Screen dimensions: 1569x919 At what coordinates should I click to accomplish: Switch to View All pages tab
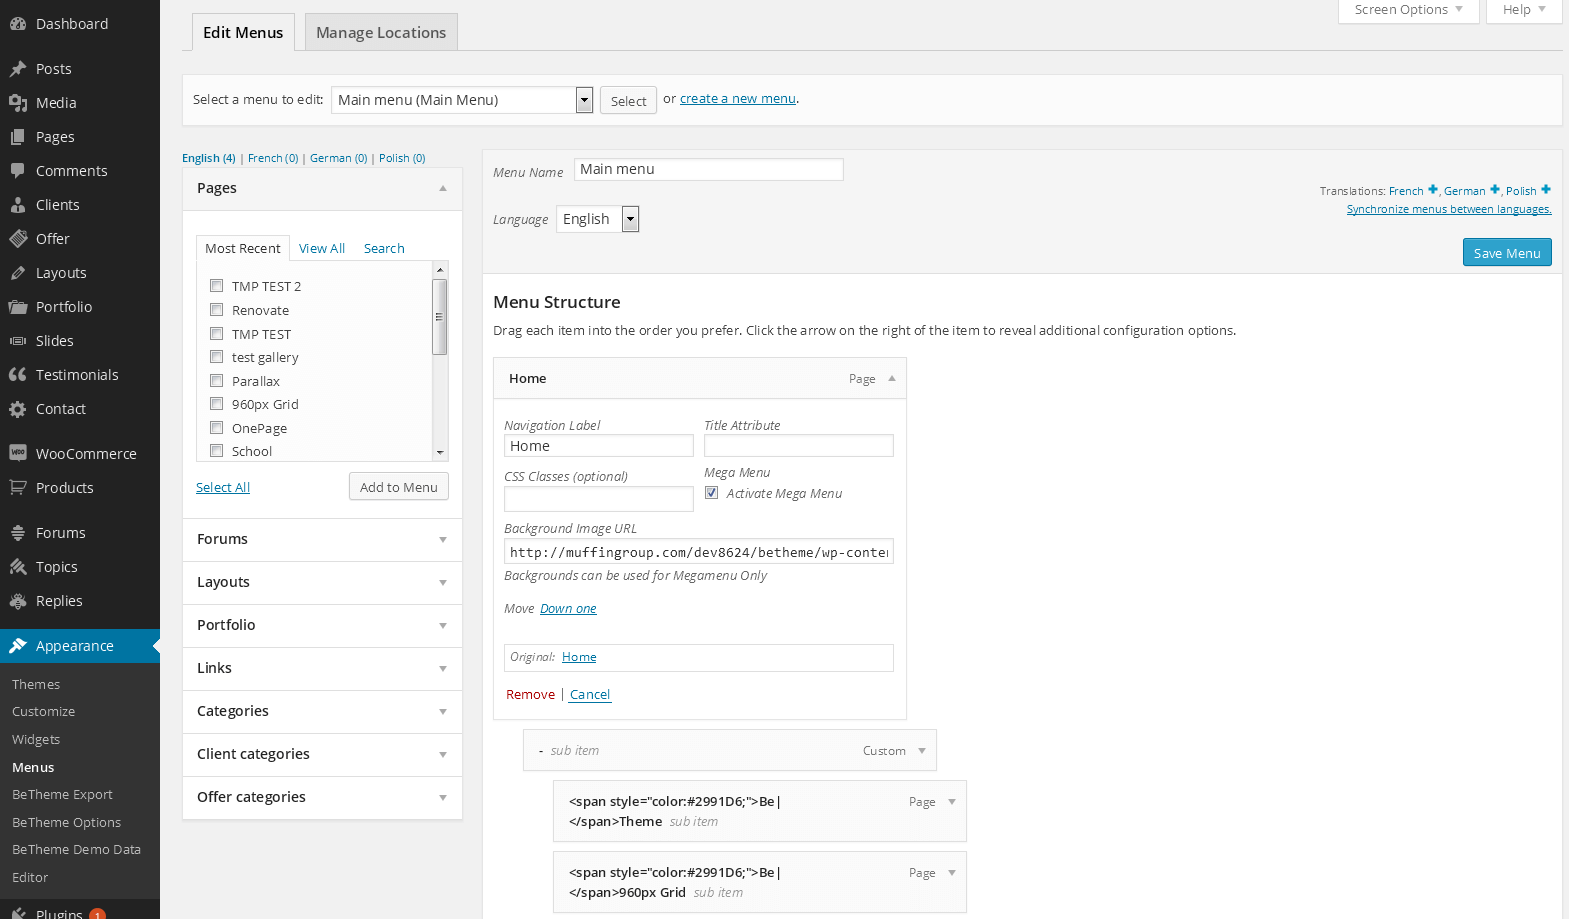[322, 249]
